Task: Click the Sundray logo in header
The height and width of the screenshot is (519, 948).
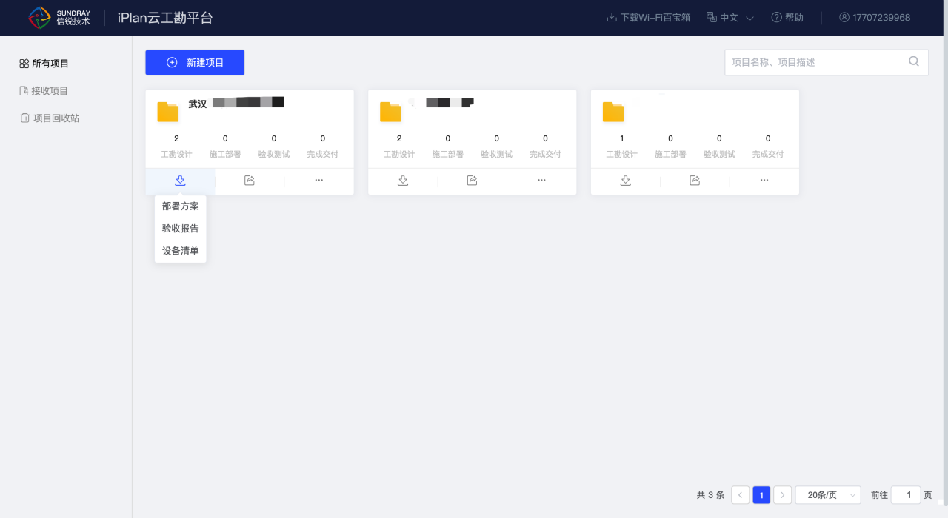Action: coord(59,18)
